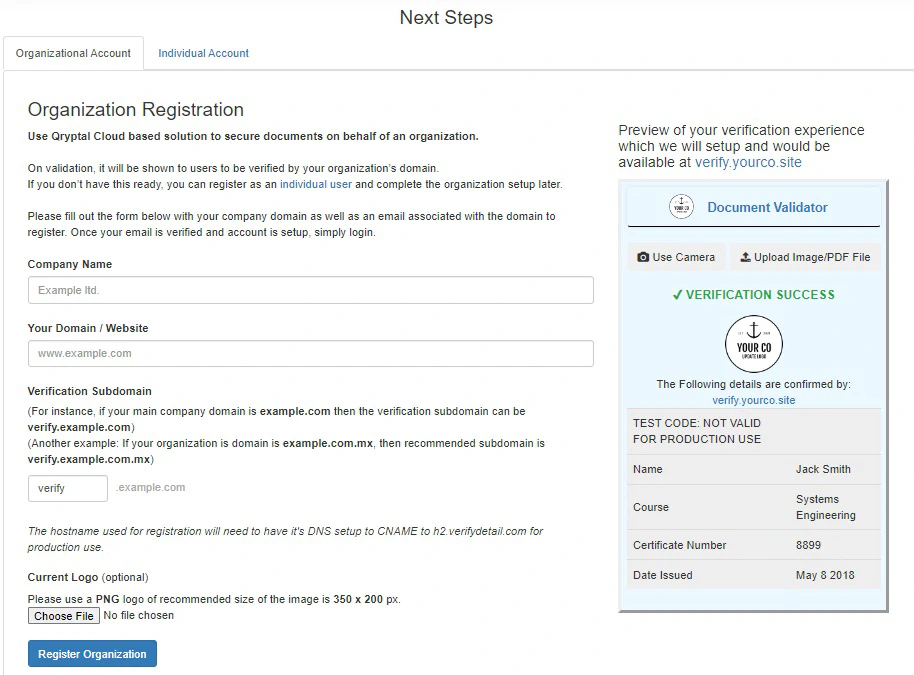Click Choose File for the logo upload
914x675 pixels.
[x=63, y=615]
